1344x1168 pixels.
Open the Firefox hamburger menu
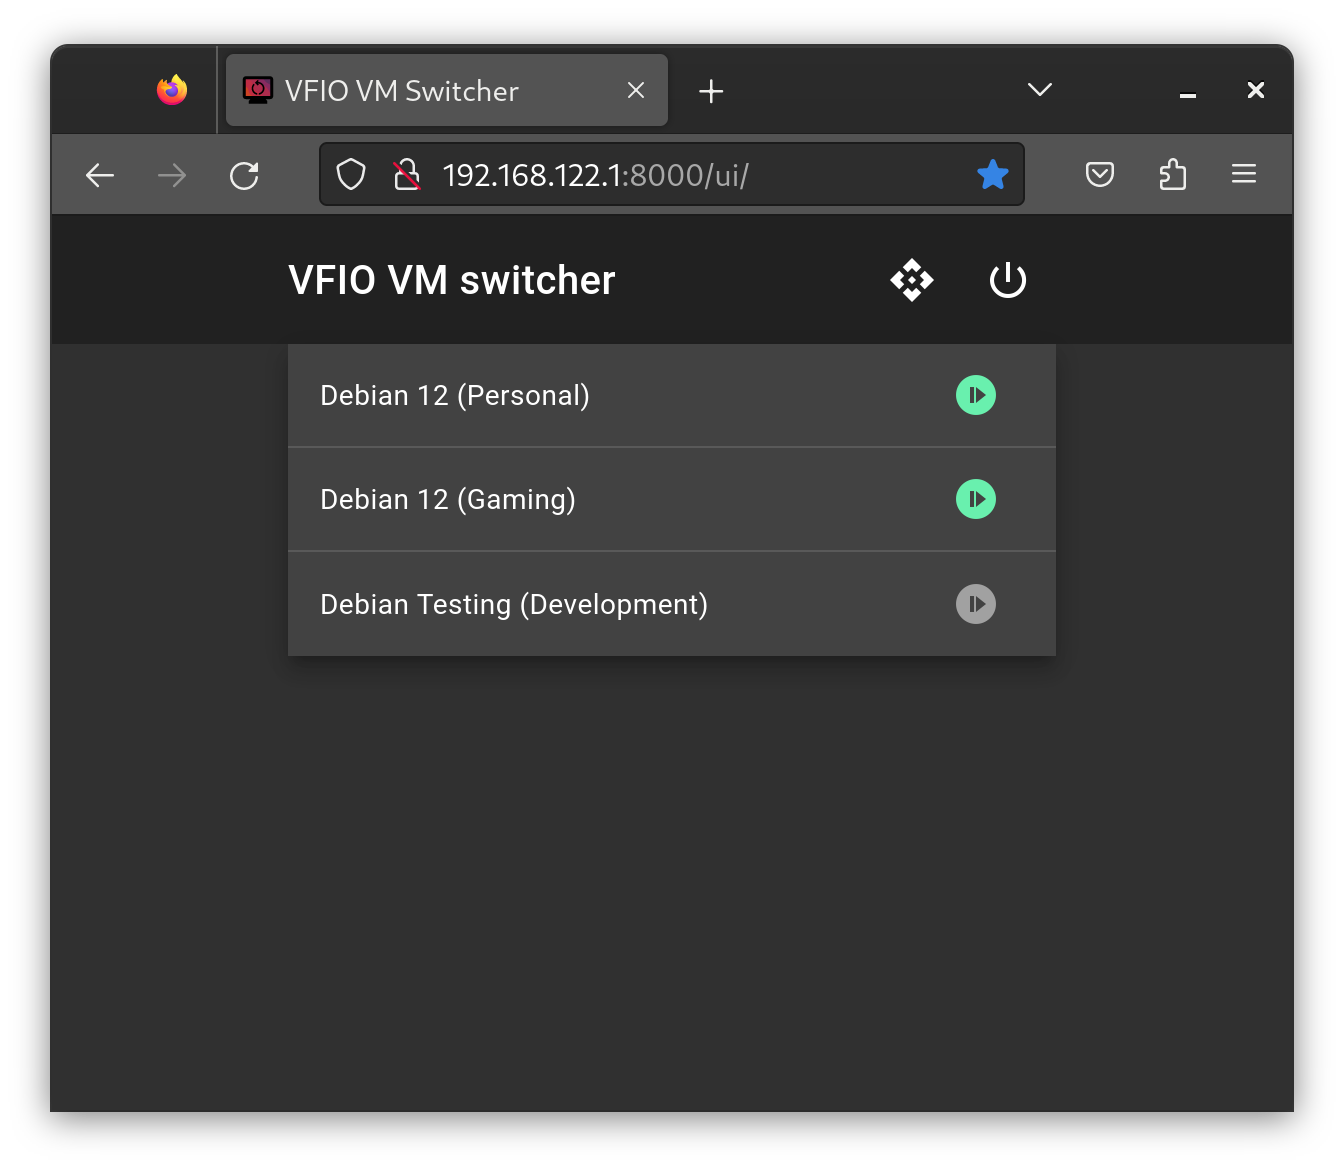1244,175
